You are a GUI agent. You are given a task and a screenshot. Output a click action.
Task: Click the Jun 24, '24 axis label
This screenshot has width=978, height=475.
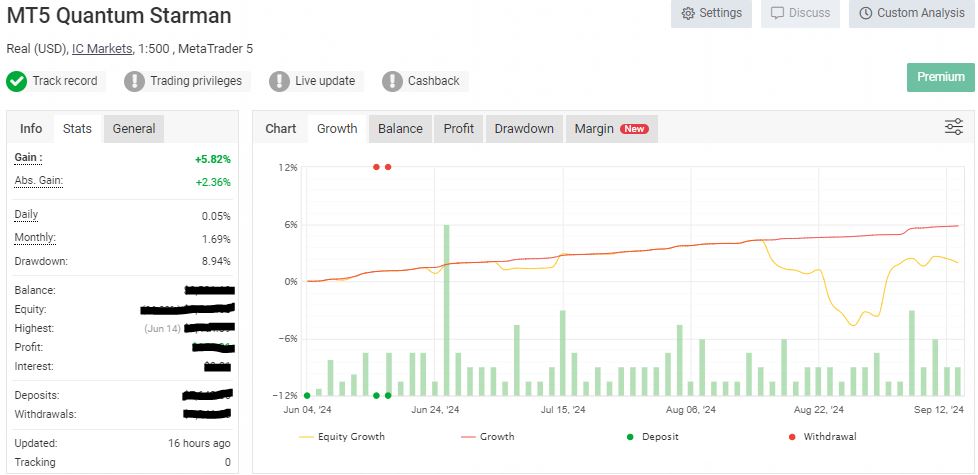pos(435,410)
